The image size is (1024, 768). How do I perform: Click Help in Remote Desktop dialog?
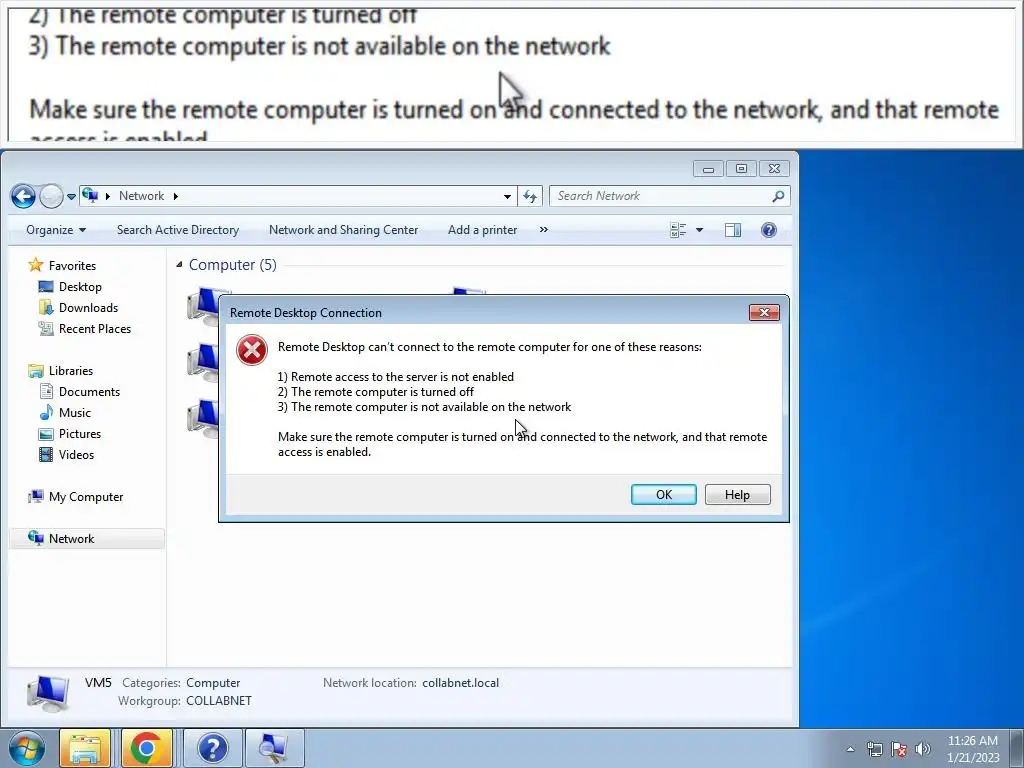737,494
